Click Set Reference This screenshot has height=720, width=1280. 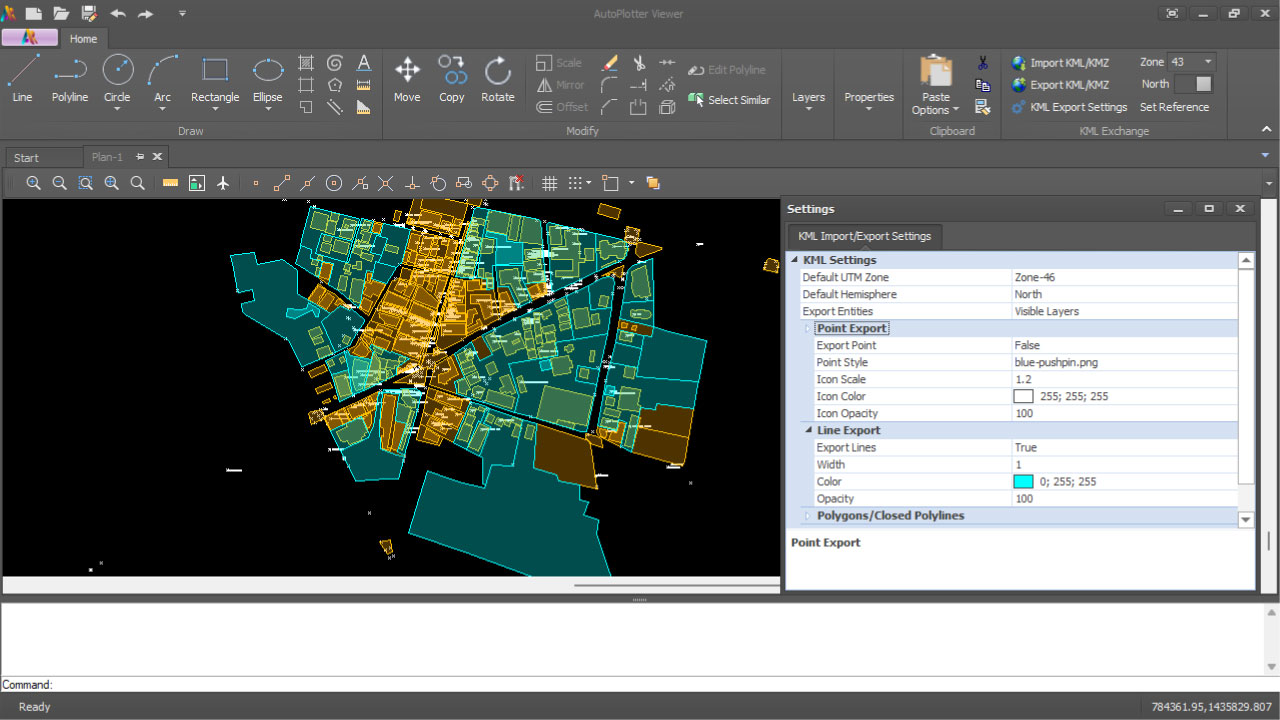pyautogui.click(x=1174, y=107)
